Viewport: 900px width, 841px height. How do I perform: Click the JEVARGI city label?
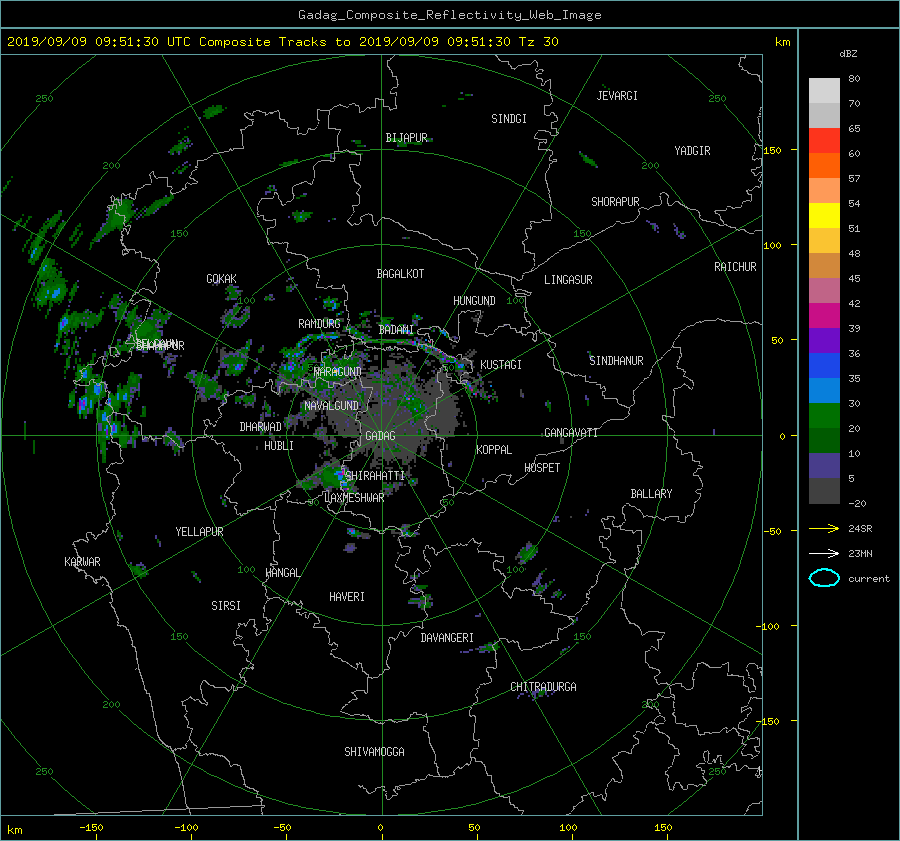pos(617,96)
